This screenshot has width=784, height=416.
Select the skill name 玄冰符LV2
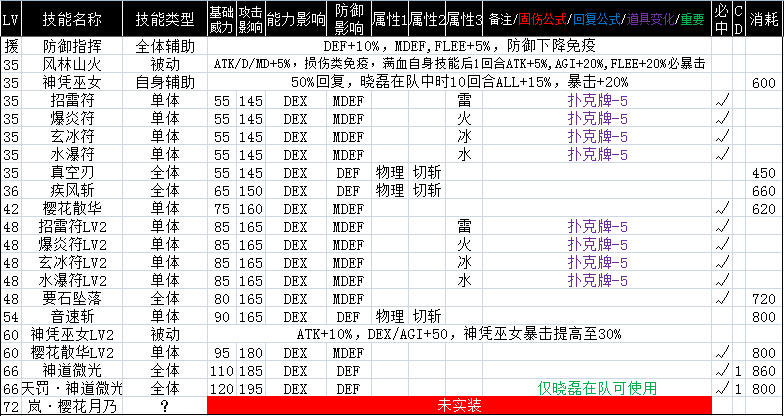[x=72, y=262]
